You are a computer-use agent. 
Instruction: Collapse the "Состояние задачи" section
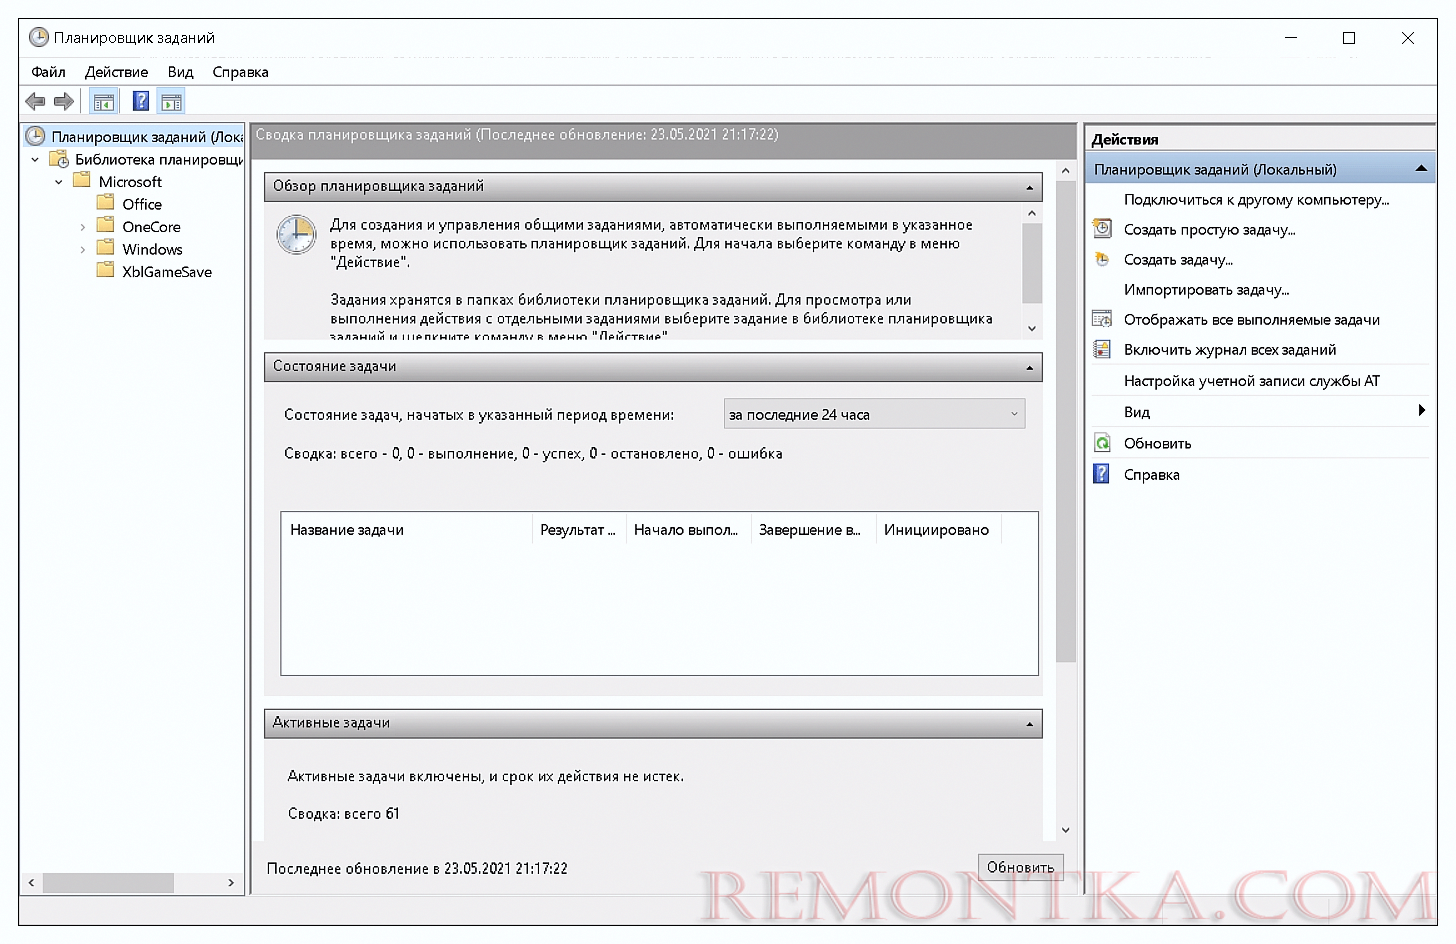coord(1029,367)
